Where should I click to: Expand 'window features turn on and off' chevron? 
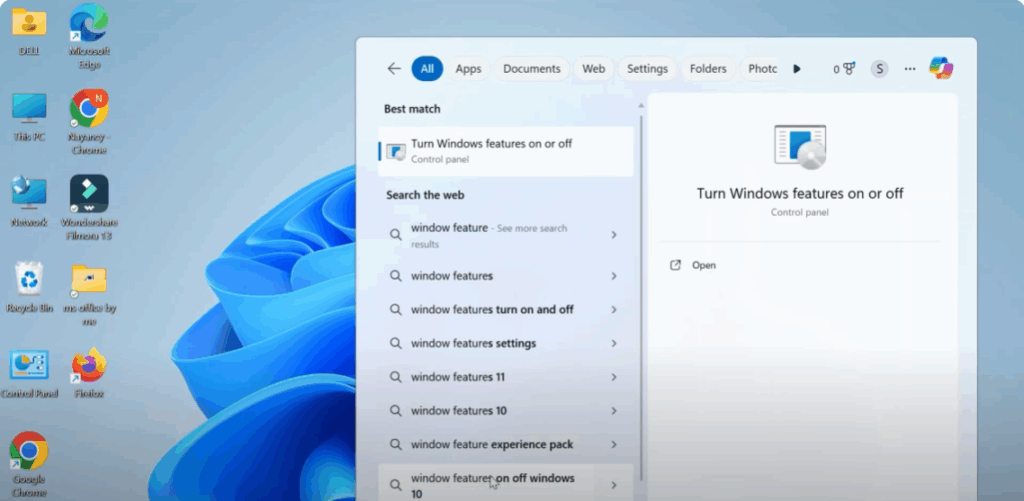(x=614, y=310)
